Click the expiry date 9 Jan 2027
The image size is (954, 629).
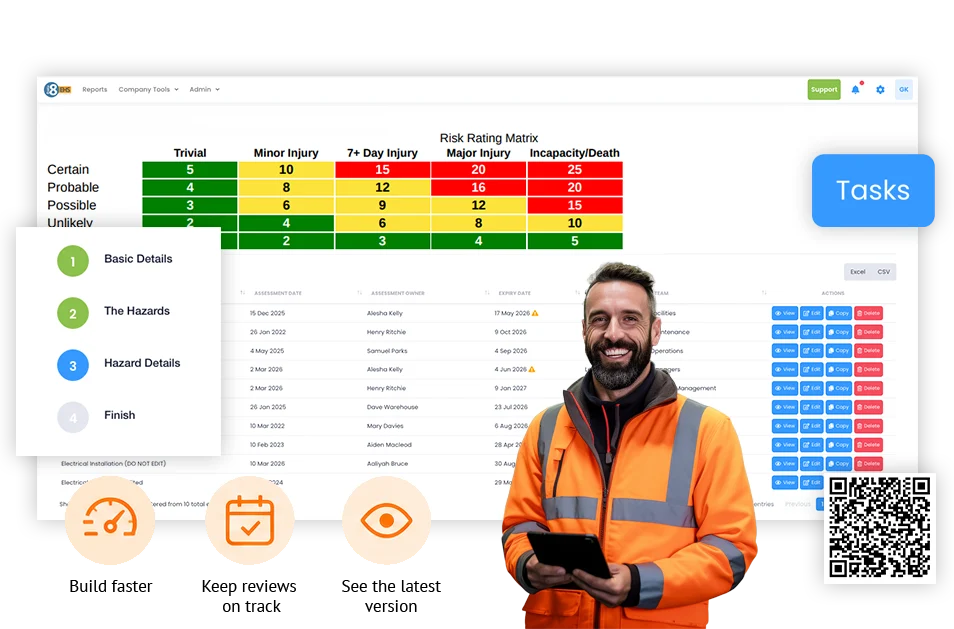pyautogui.click(x=510, y=388)
